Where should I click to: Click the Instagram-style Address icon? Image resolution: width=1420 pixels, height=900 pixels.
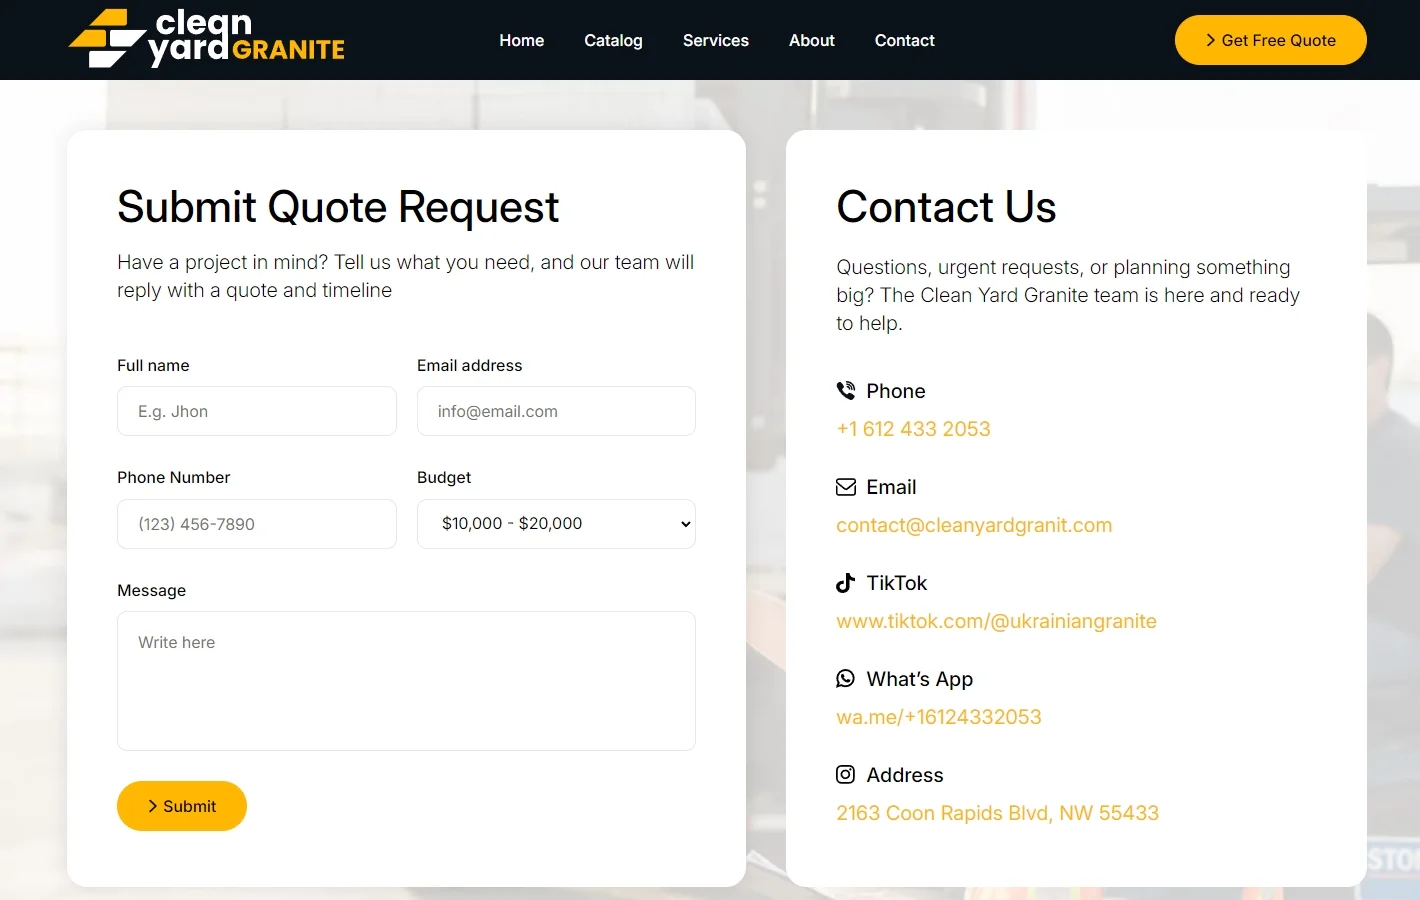(x=846, y=775)
